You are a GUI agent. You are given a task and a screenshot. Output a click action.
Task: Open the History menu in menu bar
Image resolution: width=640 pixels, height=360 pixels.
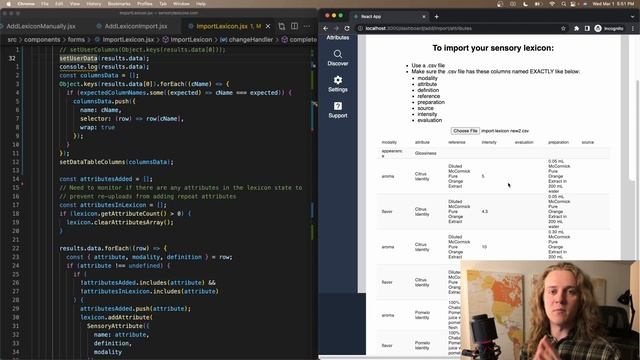pos(93,4)
